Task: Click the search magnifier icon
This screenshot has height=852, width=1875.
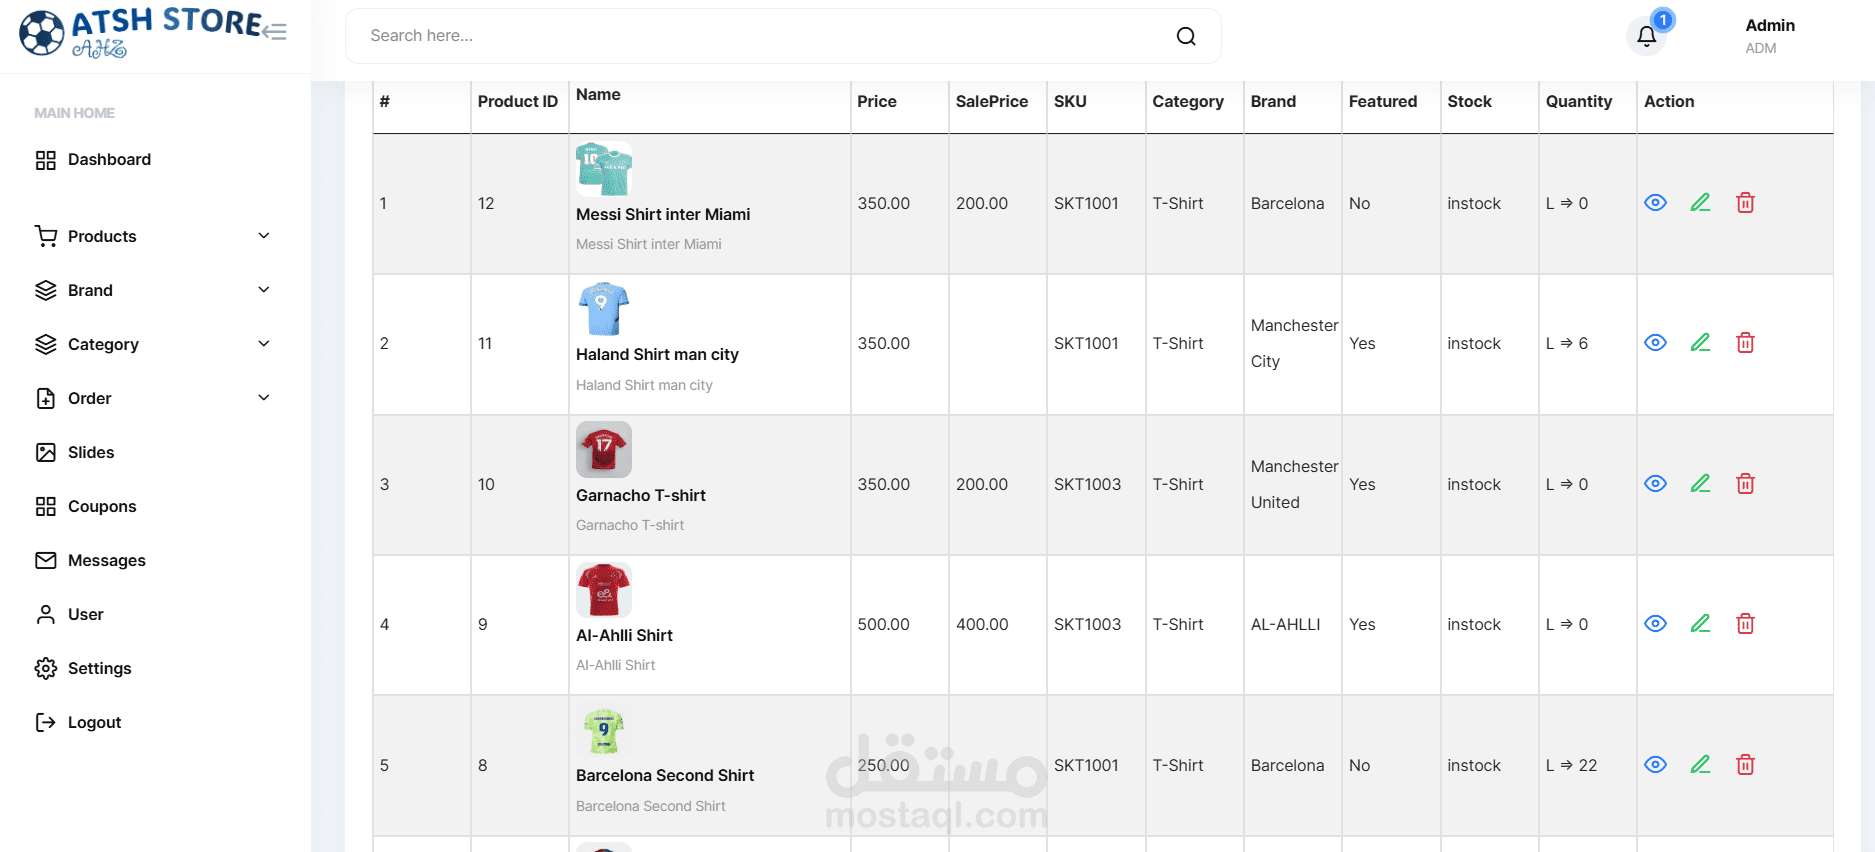Action: pyautogui.click(x=1186, y=36)
